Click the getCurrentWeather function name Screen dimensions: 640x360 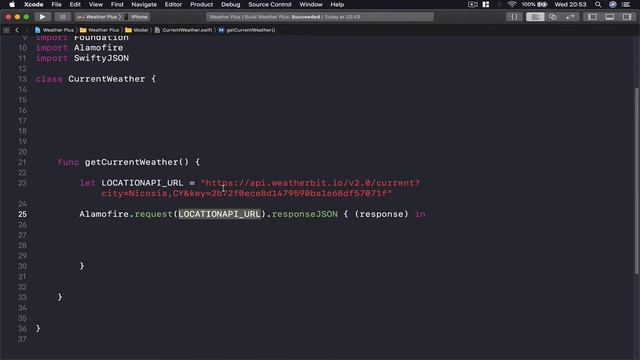(131, 162)
